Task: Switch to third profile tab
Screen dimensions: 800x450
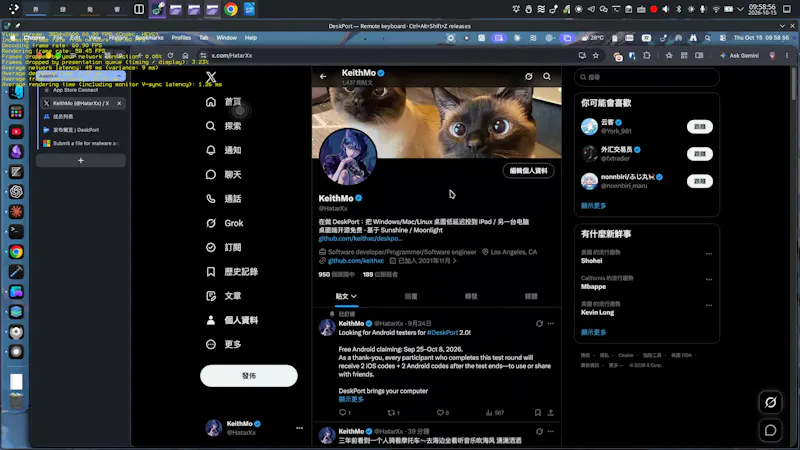Action: click(471, 296)
